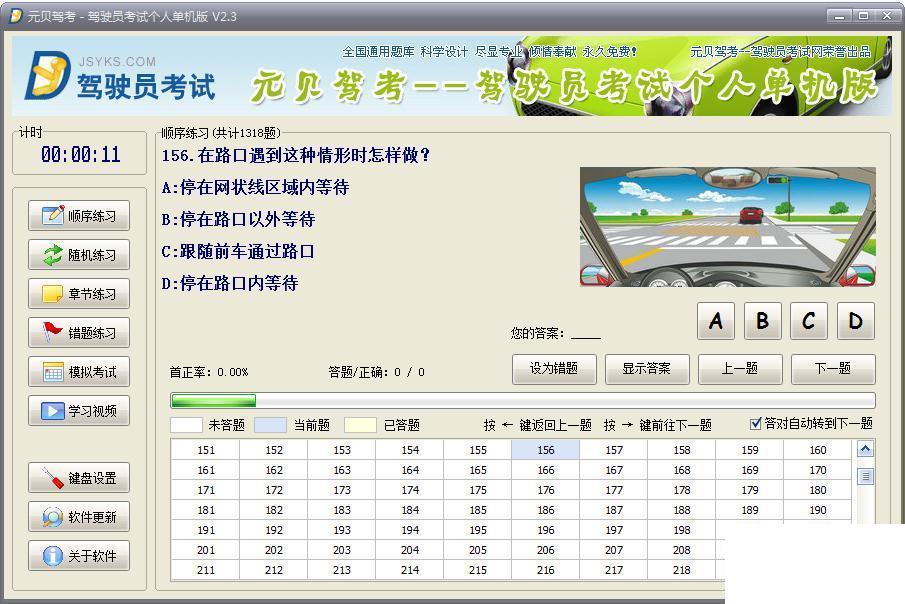
Task: Advance with 下一题 button
Action: point(833,369)
